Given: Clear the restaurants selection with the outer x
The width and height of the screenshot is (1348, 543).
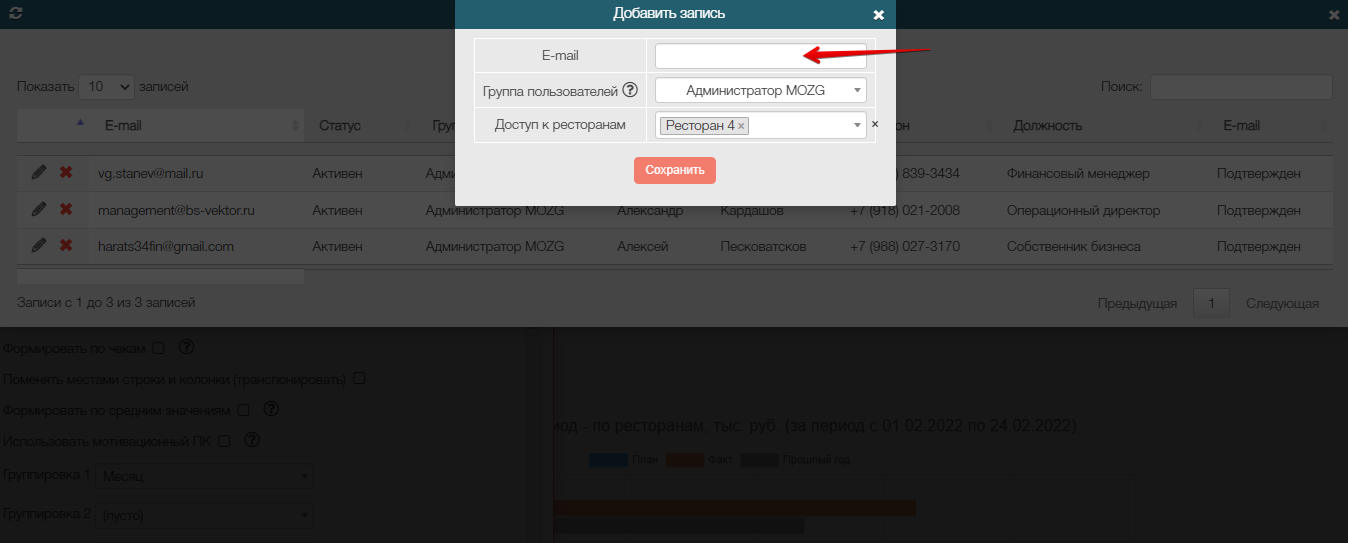Looking at the screenshot, I should (x=874, y=124).
